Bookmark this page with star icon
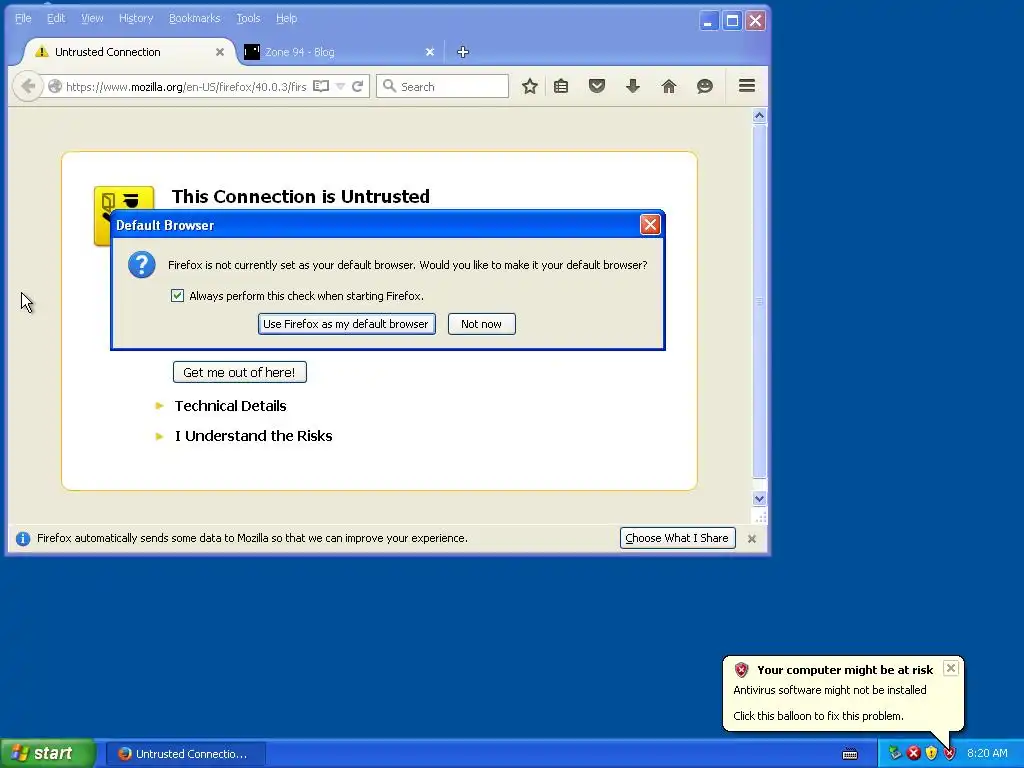1024x768 pixels. 530,86
